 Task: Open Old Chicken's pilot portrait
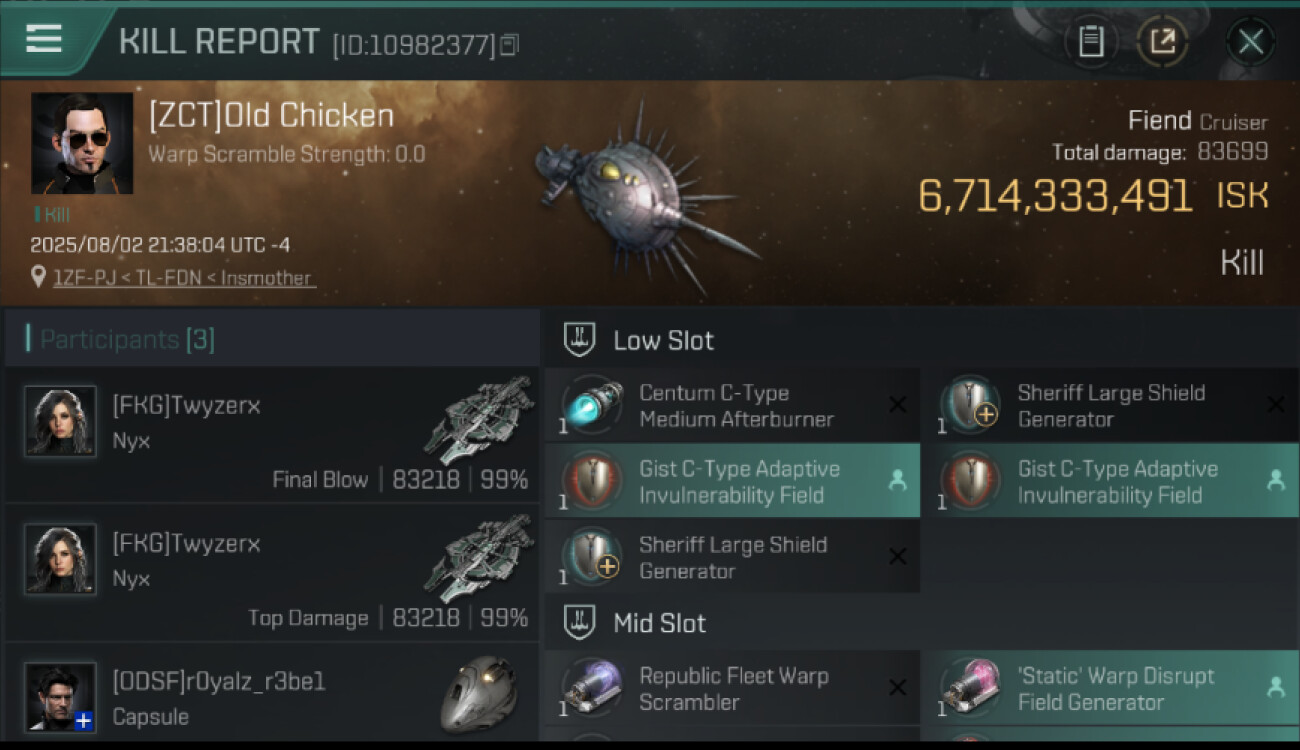click(82, 143)
